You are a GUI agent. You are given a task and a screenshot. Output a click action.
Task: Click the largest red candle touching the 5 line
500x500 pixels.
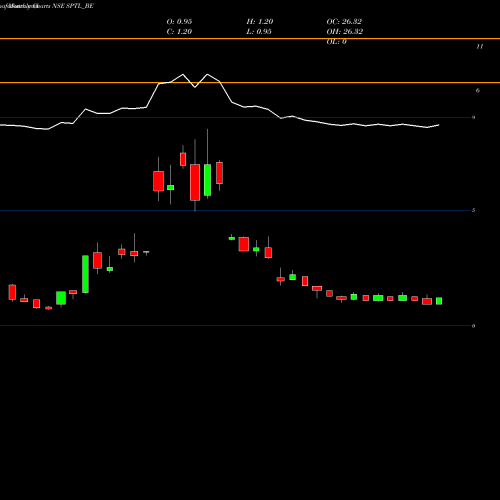[x=195, y=182]
